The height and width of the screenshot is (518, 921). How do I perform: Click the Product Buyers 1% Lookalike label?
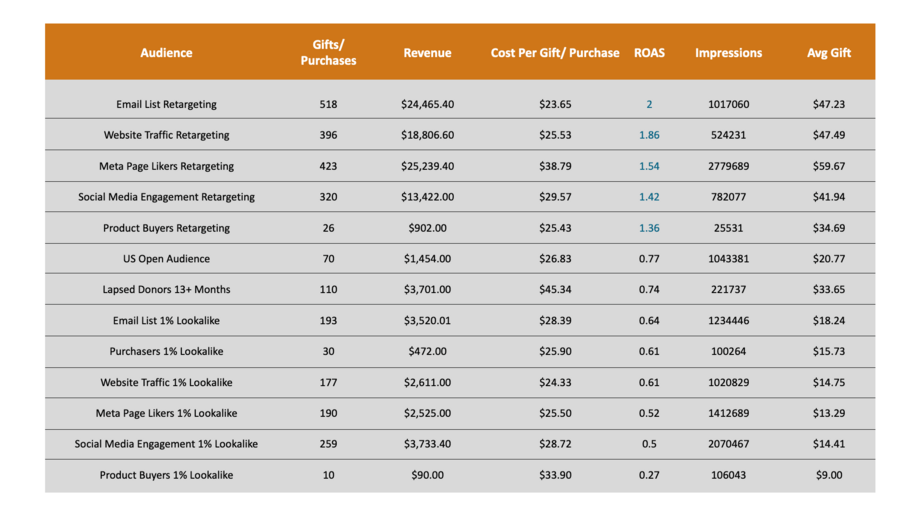[x=166, y=475]
